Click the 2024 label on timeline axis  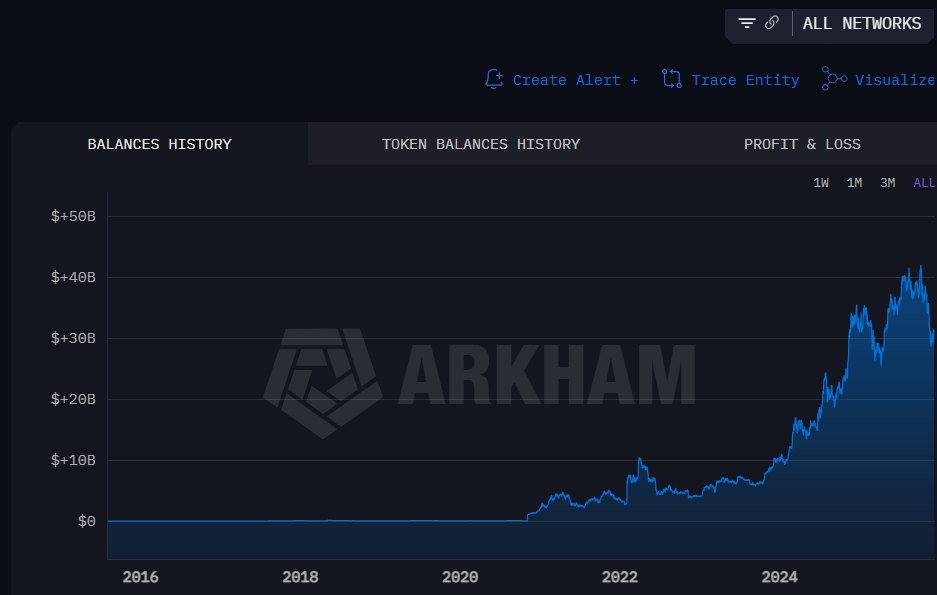pos(779,577)
